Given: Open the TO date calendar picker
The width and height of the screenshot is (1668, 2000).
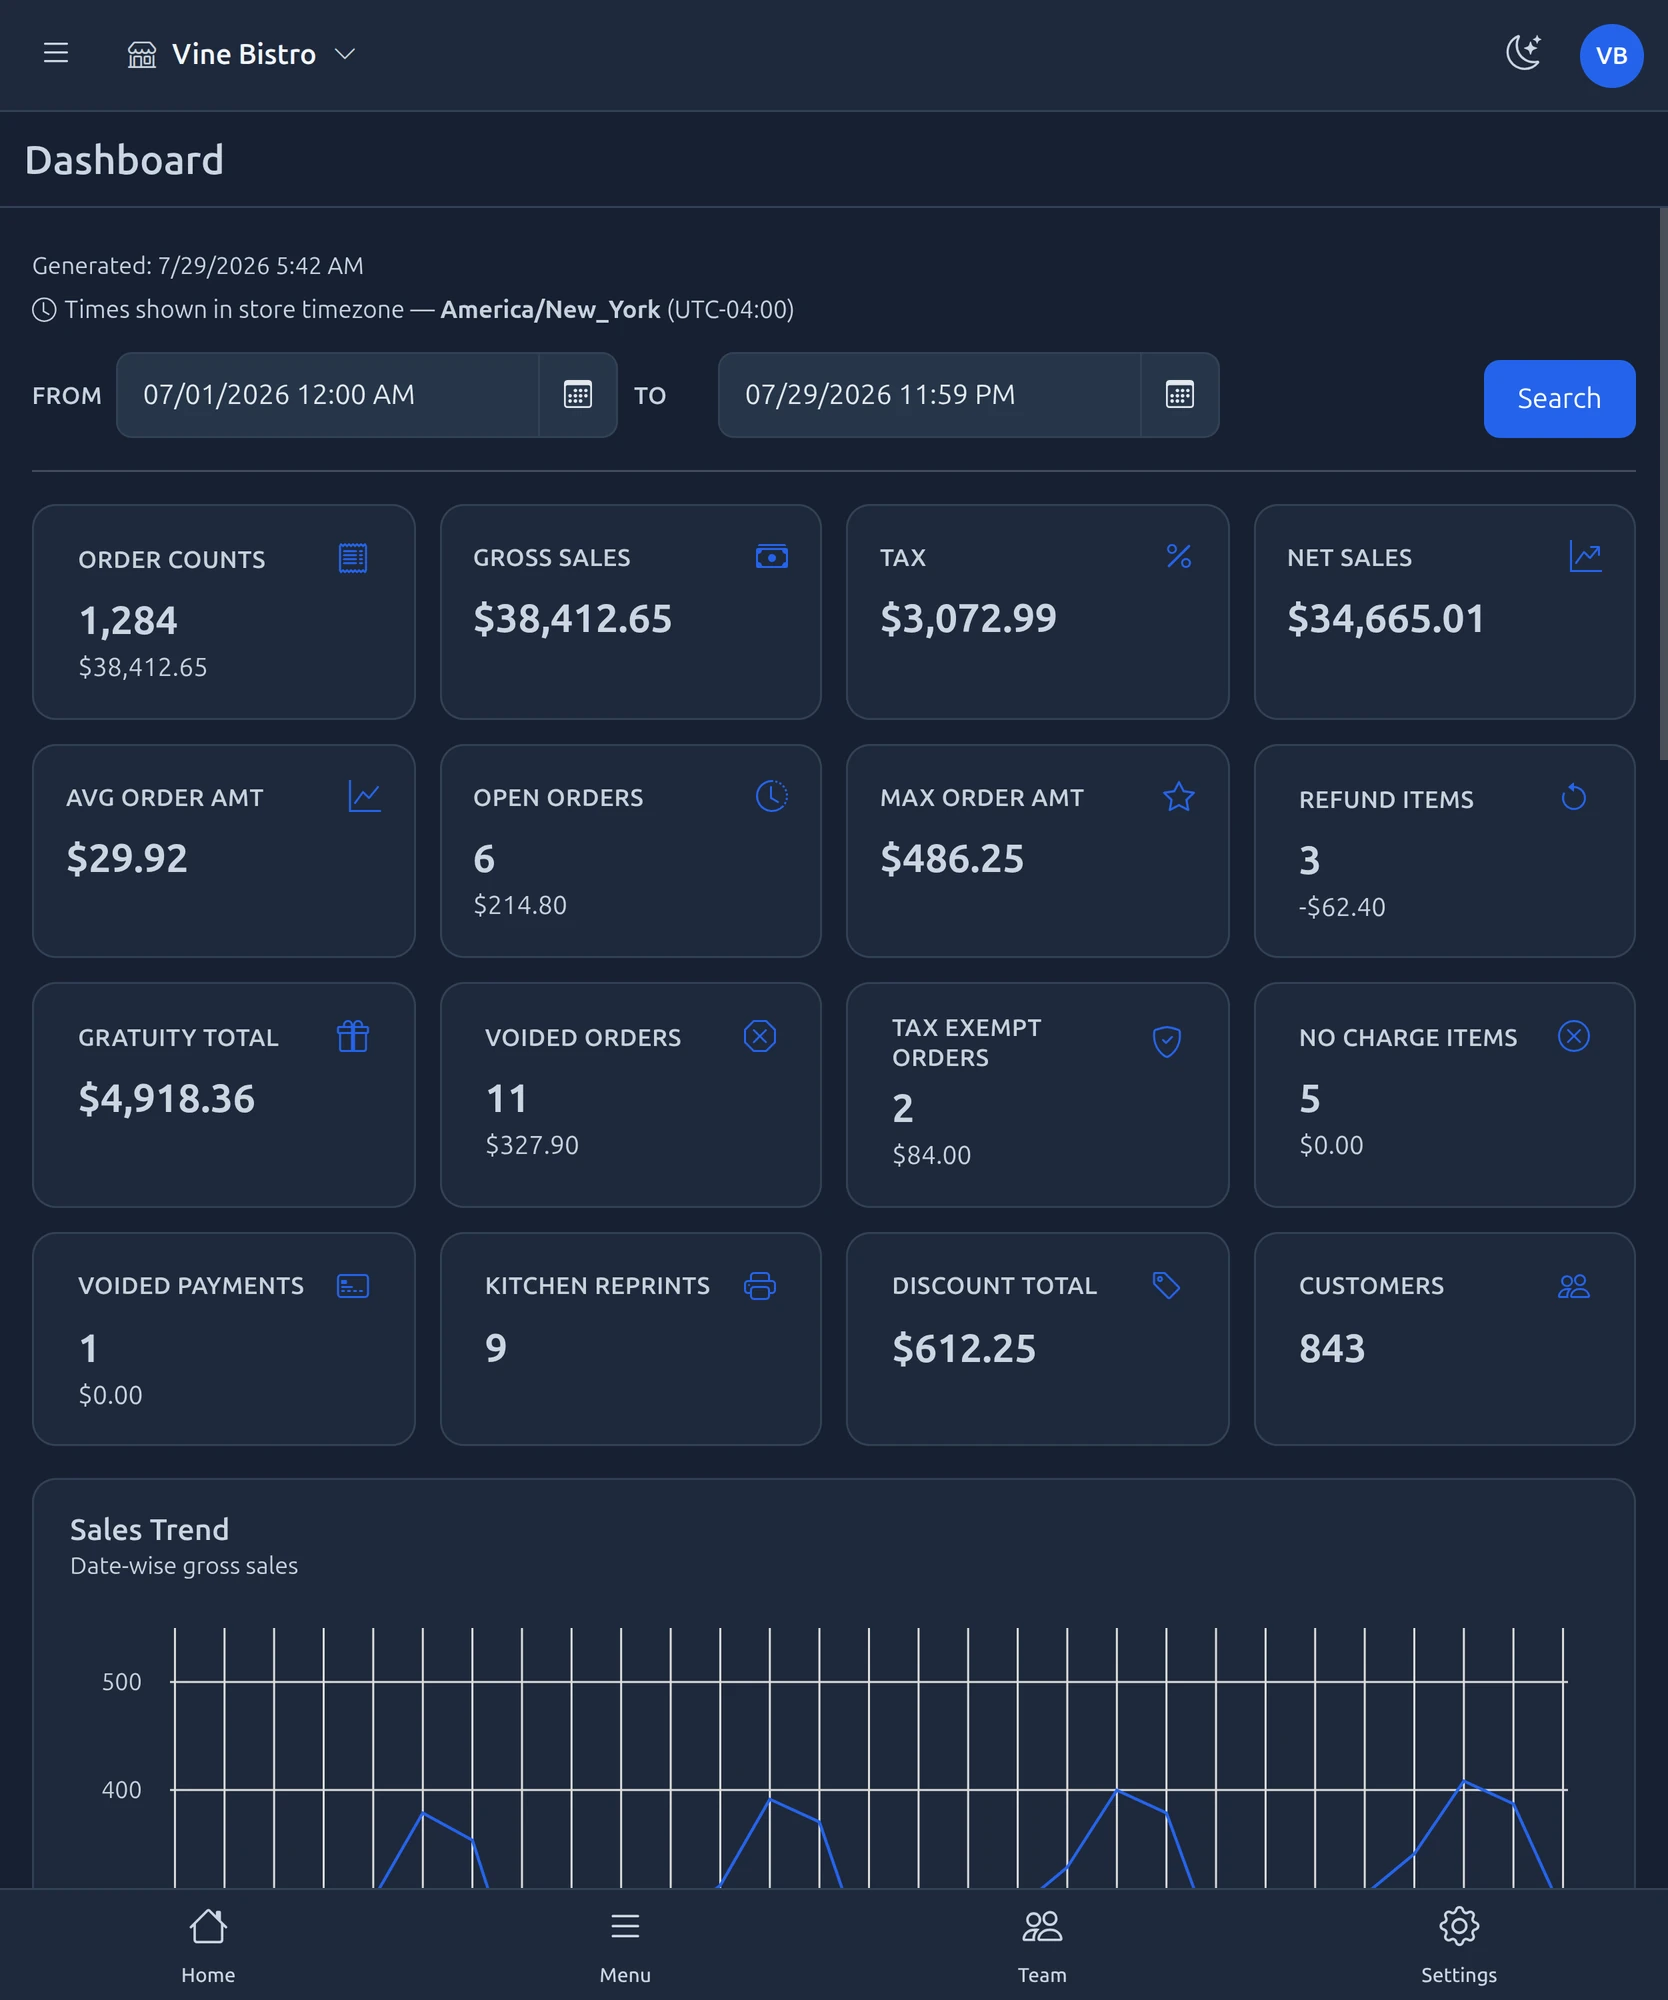Looking at the screenshot, I should [x=1180, y=394].
